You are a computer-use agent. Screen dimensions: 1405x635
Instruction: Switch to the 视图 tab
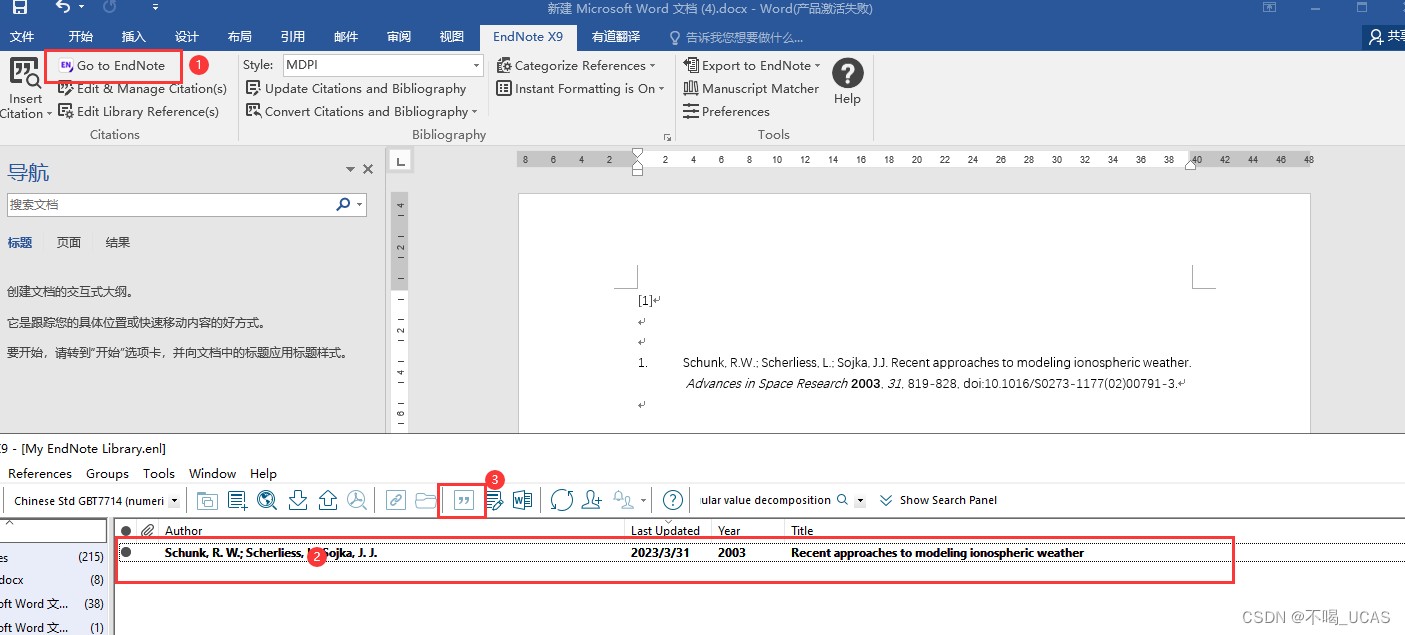452,37
